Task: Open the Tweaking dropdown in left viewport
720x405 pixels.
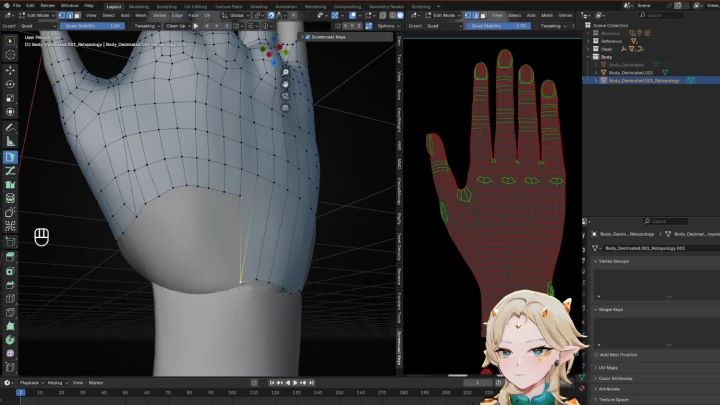Action: click(x=146, y=26)
